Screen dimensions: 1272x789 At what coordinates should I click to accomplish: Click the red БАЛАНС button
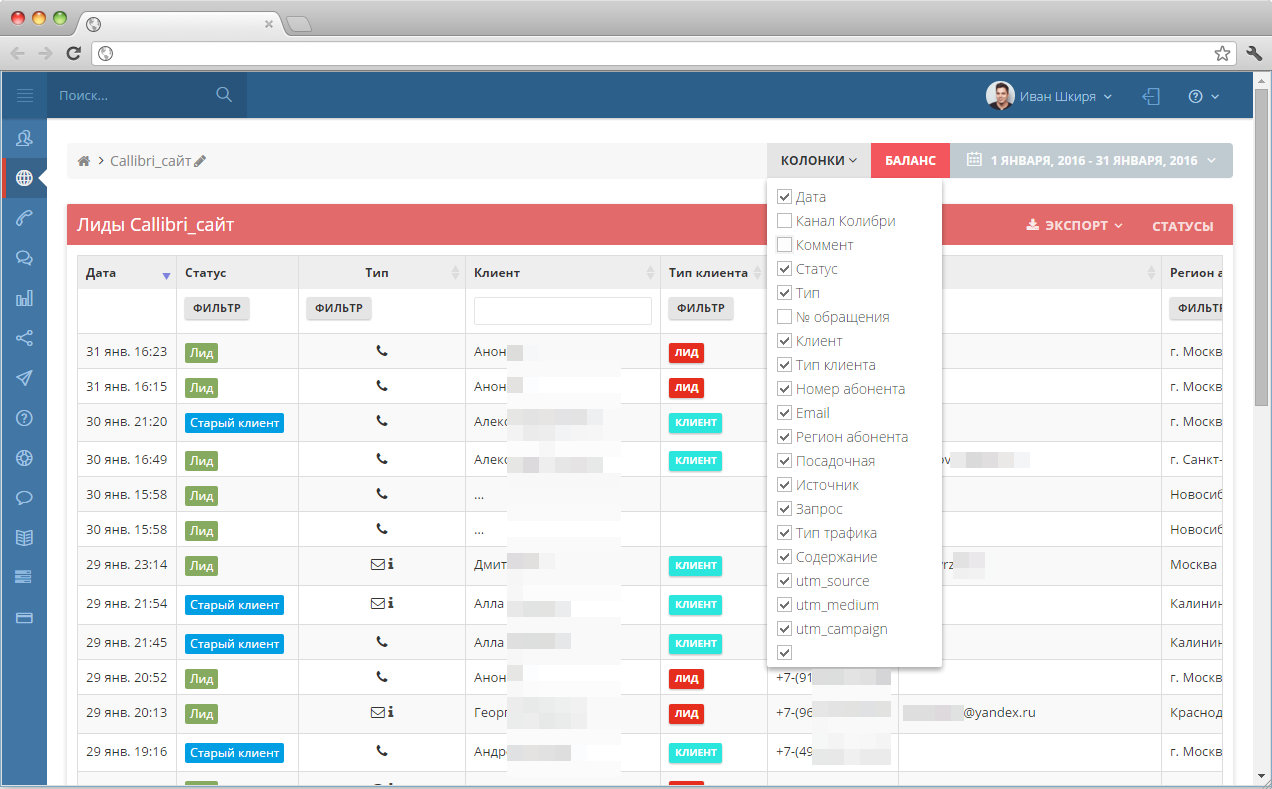point(910,160)
